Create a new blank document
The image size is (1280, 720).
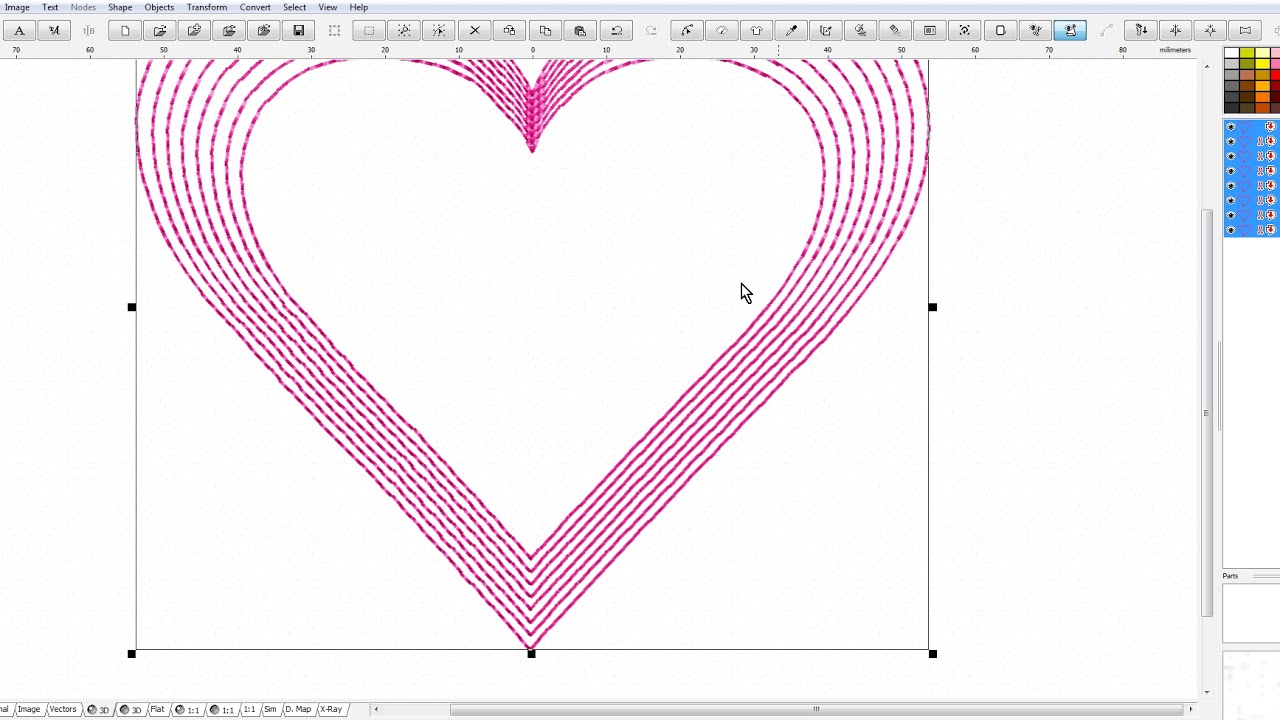pos(125,30)
